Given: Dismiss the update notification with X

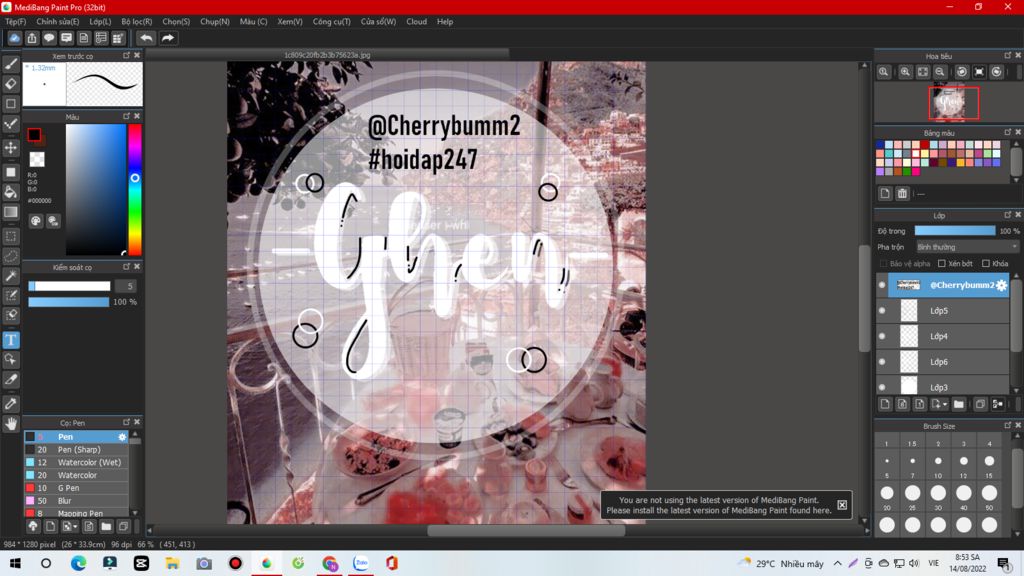Looking at the screenshot, I should tap(842, 505).
